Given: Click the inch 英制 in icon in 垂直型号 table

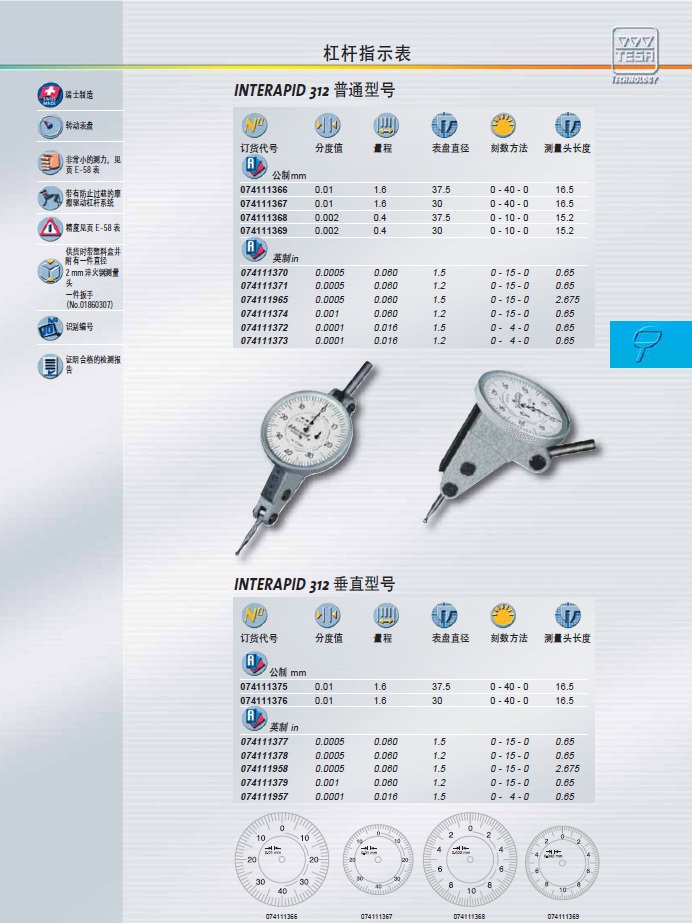Looking at the screenshot, I should (x=254, y=719).
